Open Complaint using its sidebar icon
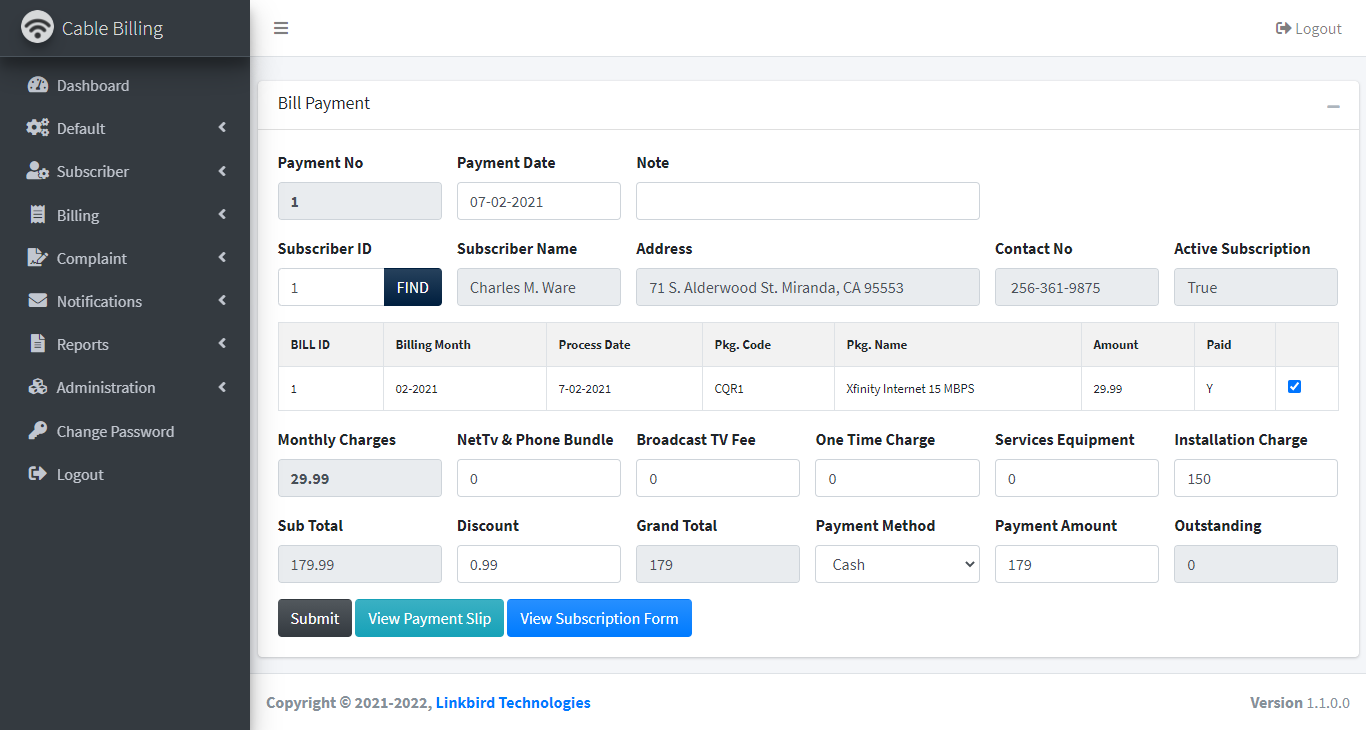Image resolution: width=1366 pixels, height=730 pixels. 38,257
